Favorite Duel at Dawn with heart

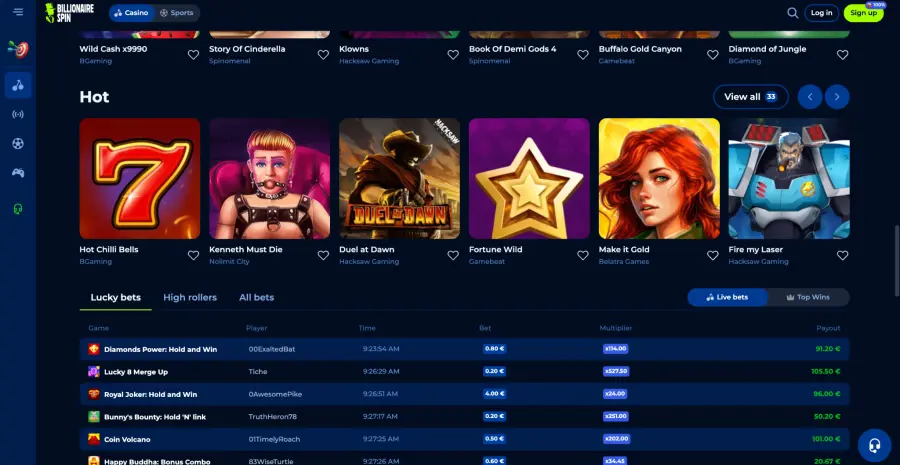453,255
